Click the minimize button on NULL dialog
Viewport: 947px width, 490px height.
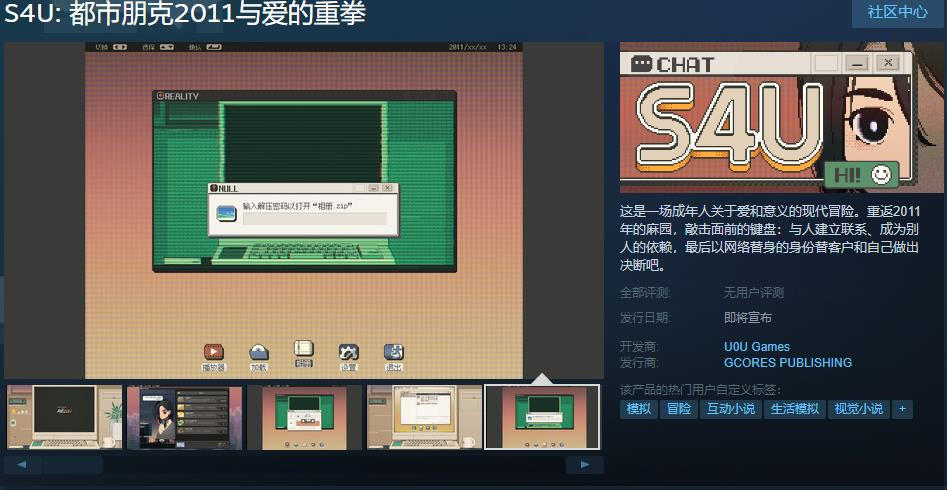click(x=374, y=188)
